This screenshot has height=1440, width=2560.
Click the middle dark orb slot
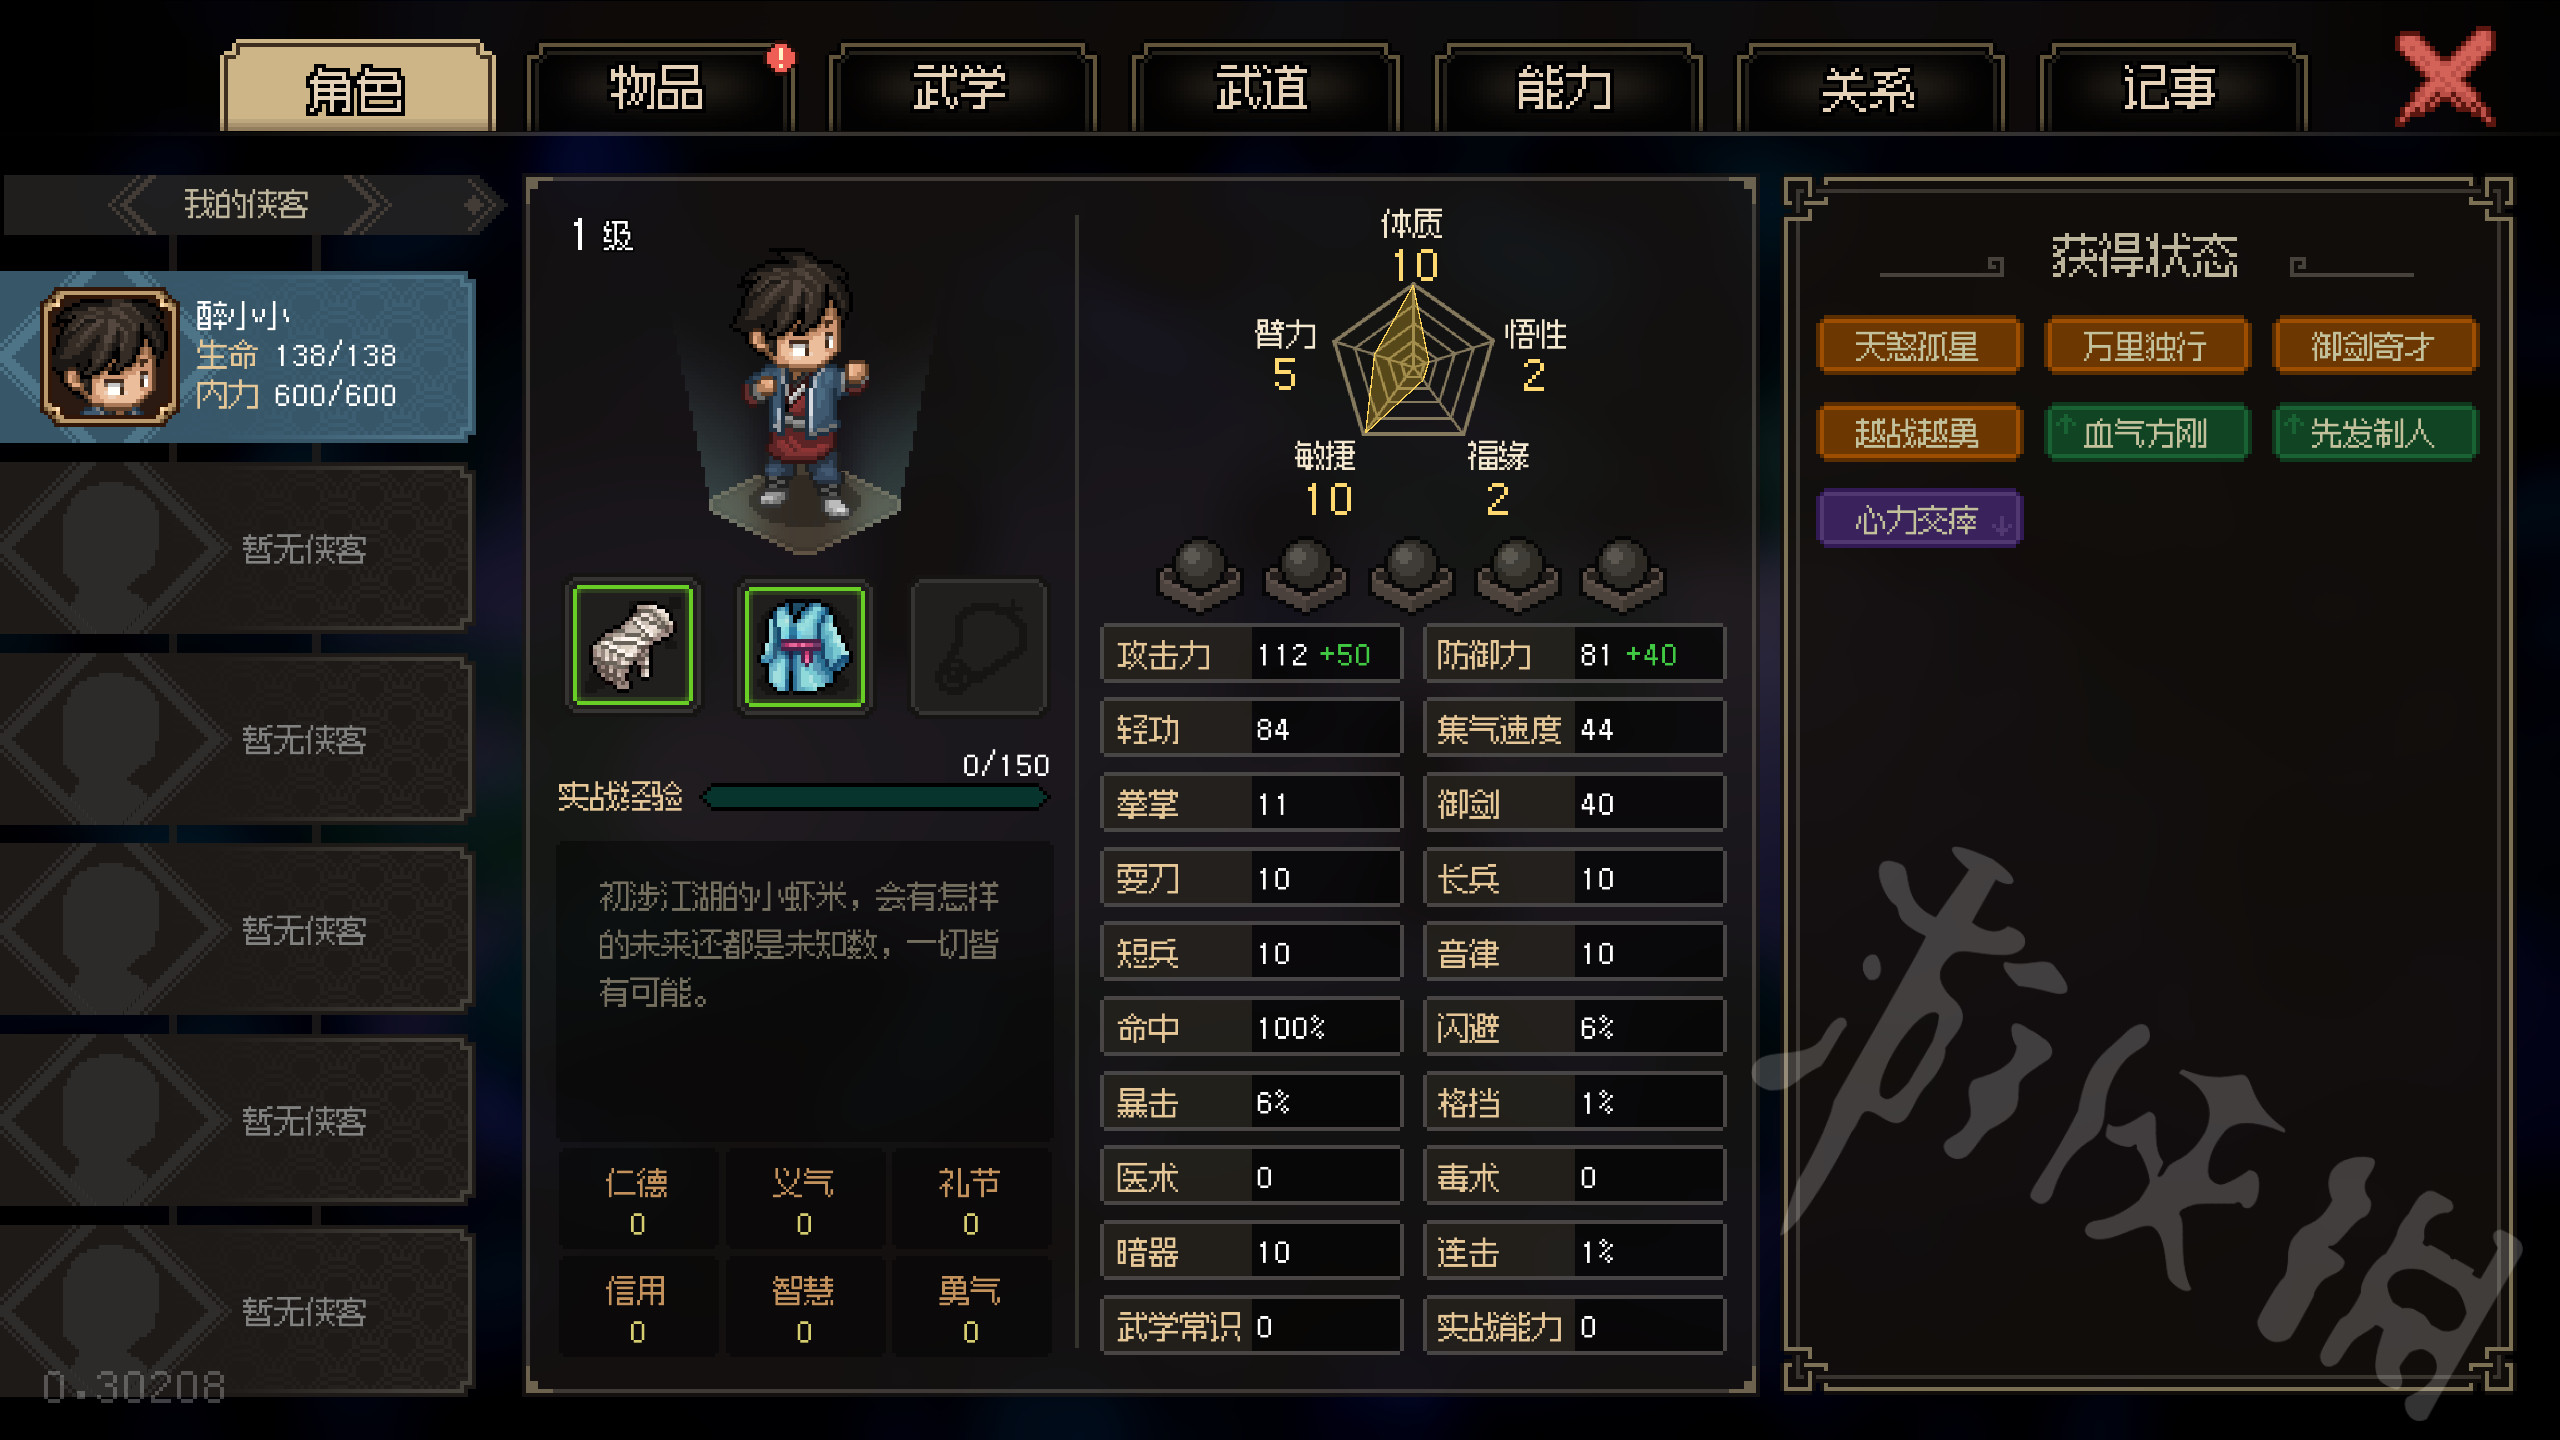(x=1411, y=574)
